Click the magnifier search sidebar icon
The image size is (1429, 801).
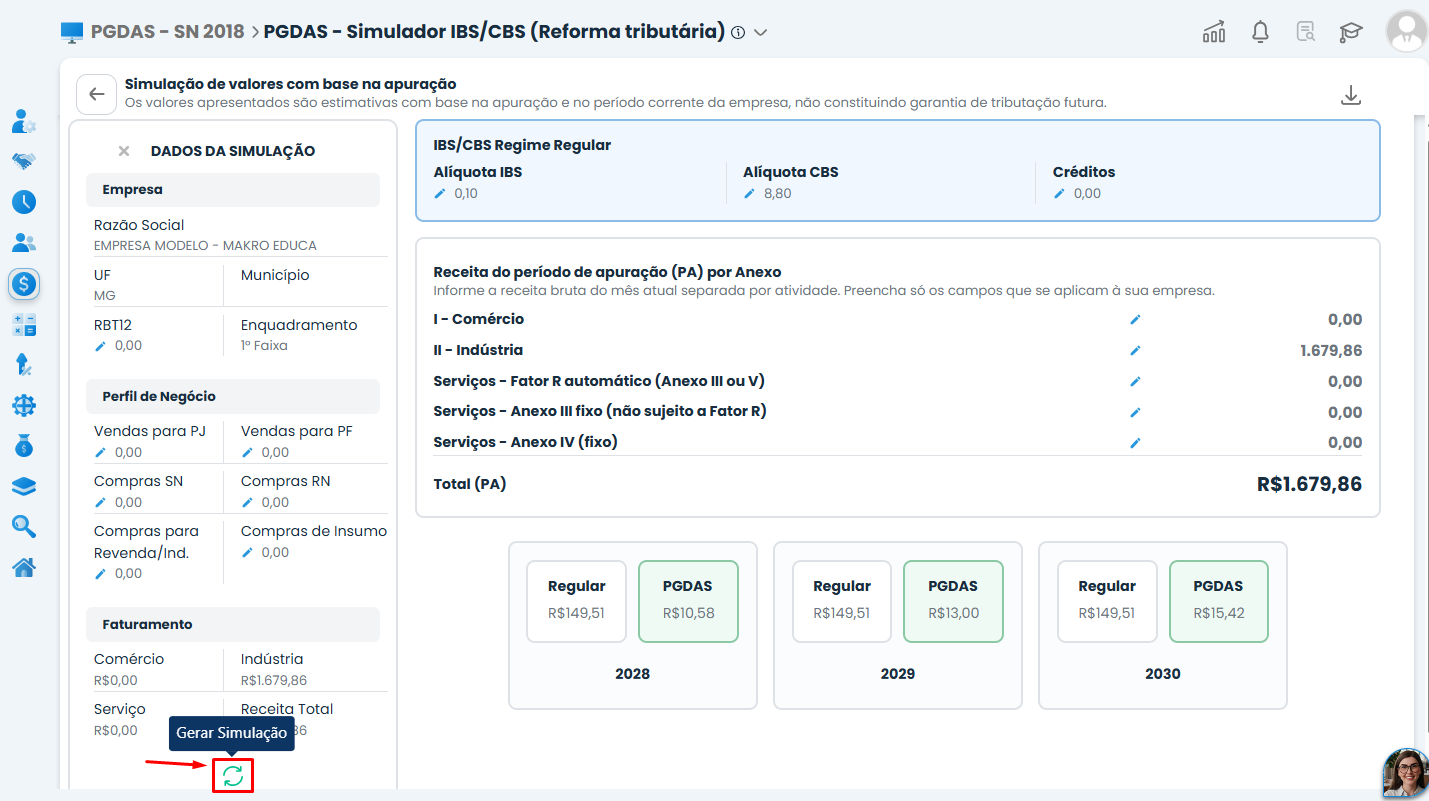pos(24,526)
